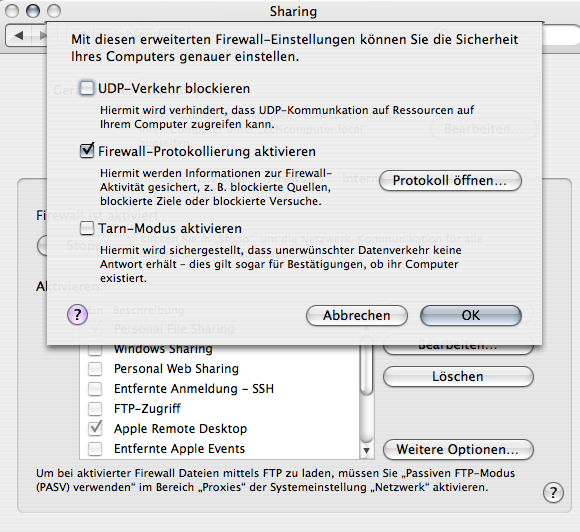
Task: Uncheck Apple Remote Desktop
Action: click(x=95, y=429)
